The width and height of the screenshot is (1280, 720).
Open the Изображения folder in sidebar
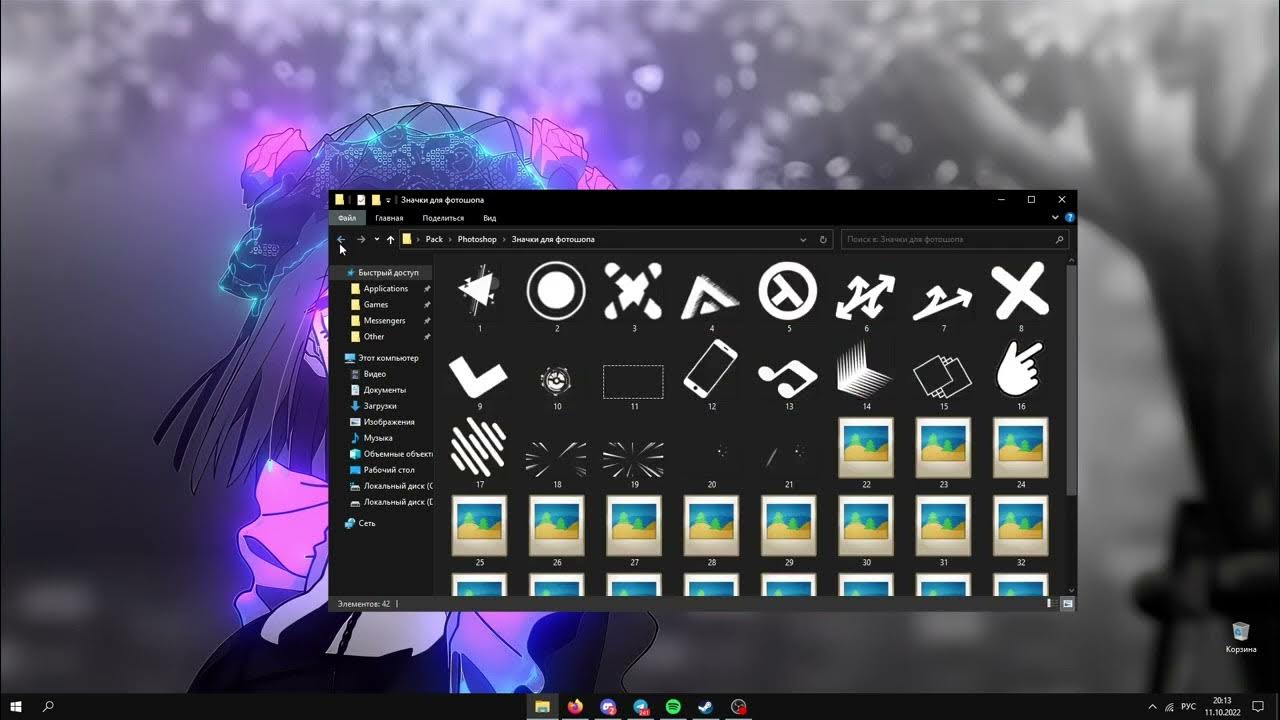pos(389,422)
